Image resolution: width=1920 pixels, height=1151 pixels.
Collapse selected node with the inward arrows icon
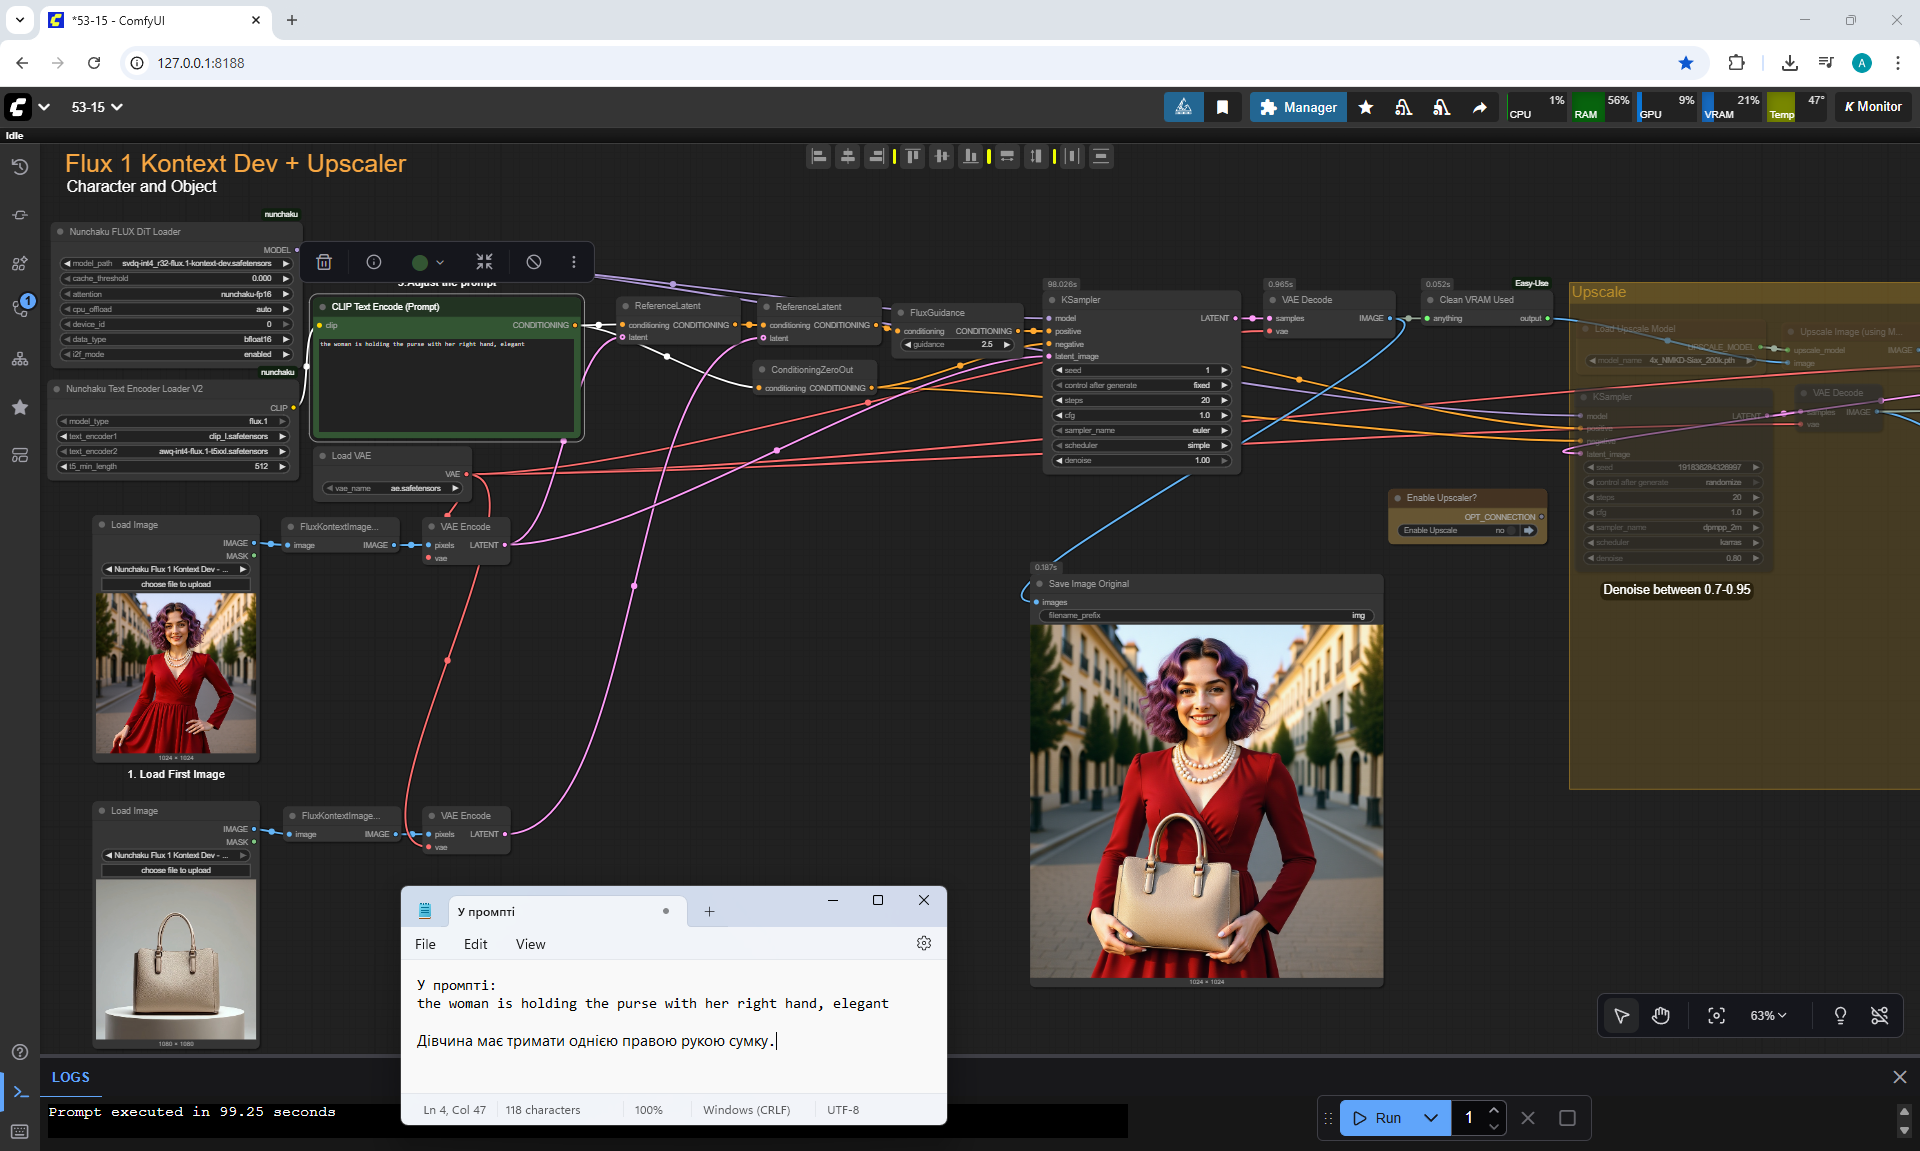484,262
